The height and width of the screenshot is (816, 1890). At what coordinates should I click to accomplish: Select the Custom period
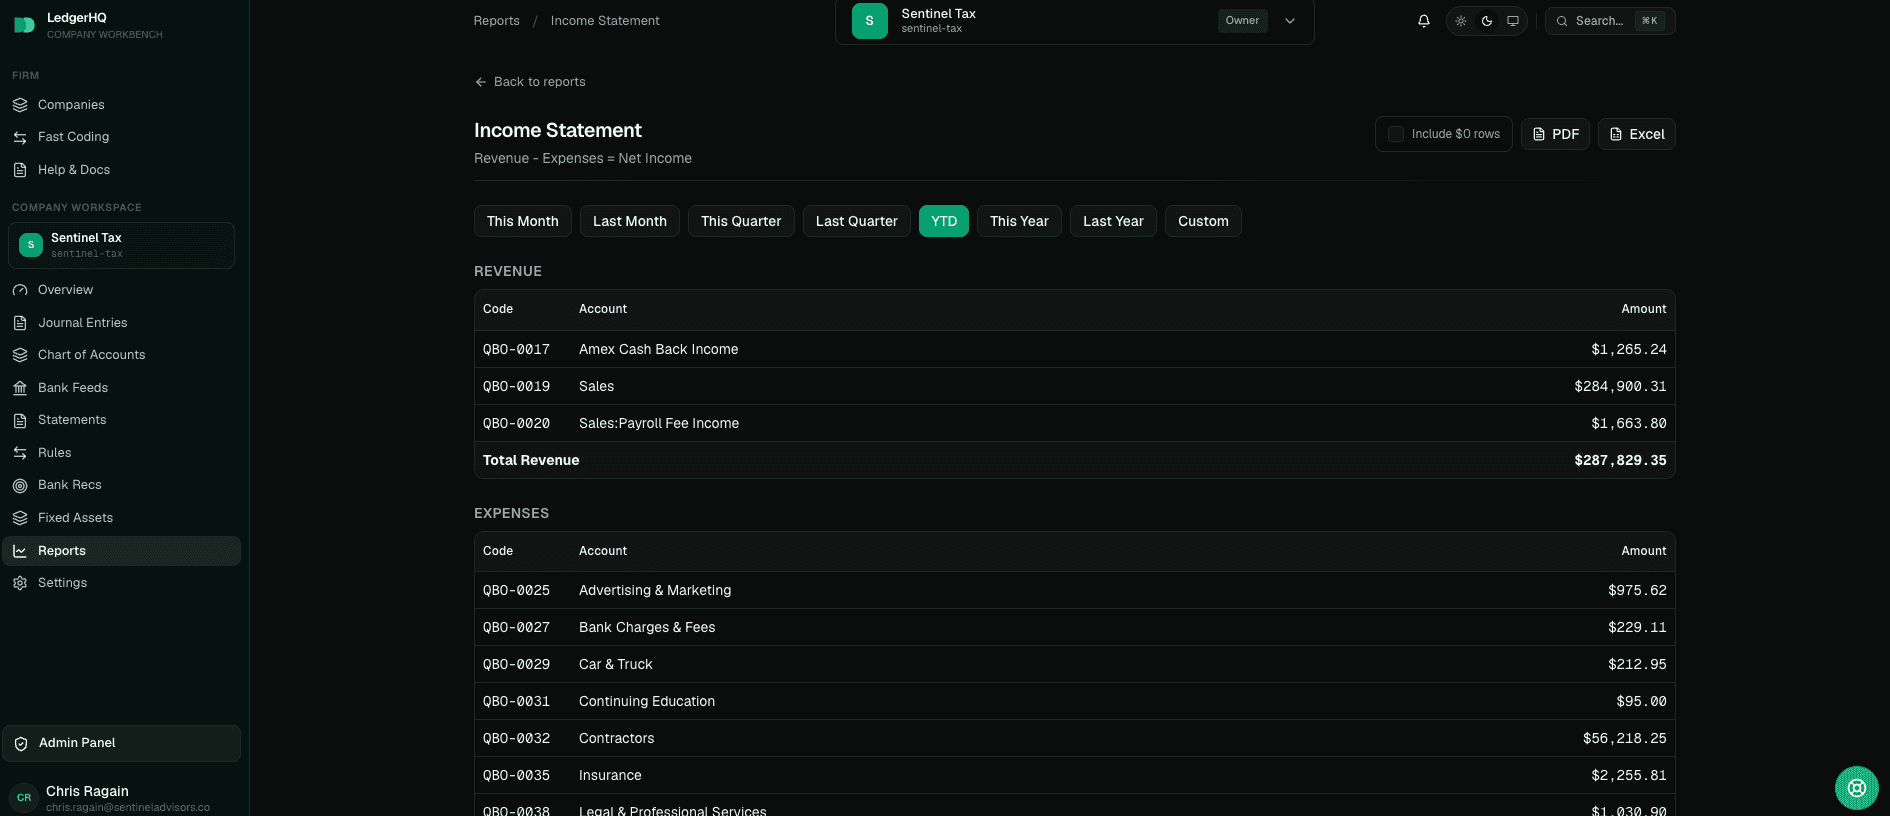(1203, 221)
